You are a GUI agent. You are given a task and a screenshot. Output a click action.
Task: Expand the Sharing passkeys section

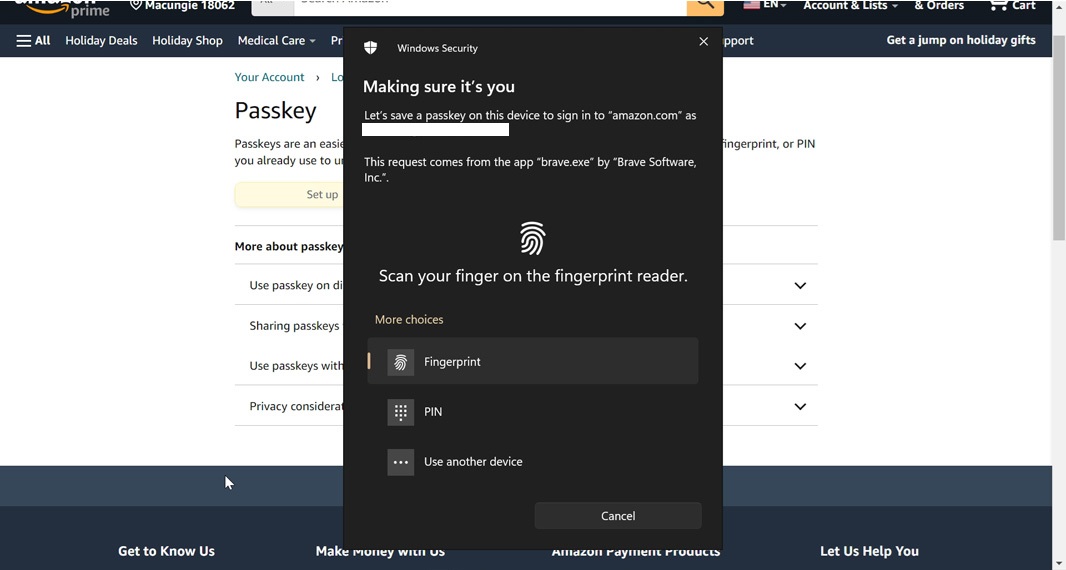point(799,326)
